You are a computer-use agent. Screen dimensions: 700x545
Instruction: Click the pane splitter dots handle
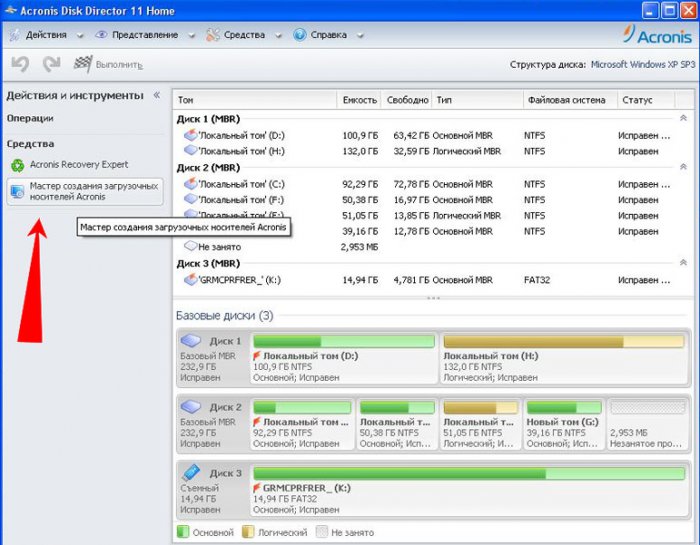pyautogui.click(x=433, y=298)
